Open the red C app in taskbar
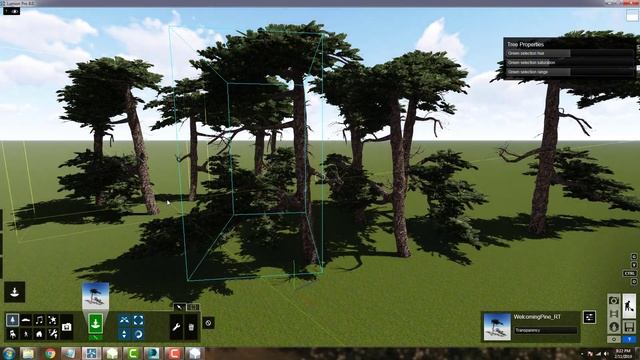This screenshot has height=360, width=640. [174, 353]
